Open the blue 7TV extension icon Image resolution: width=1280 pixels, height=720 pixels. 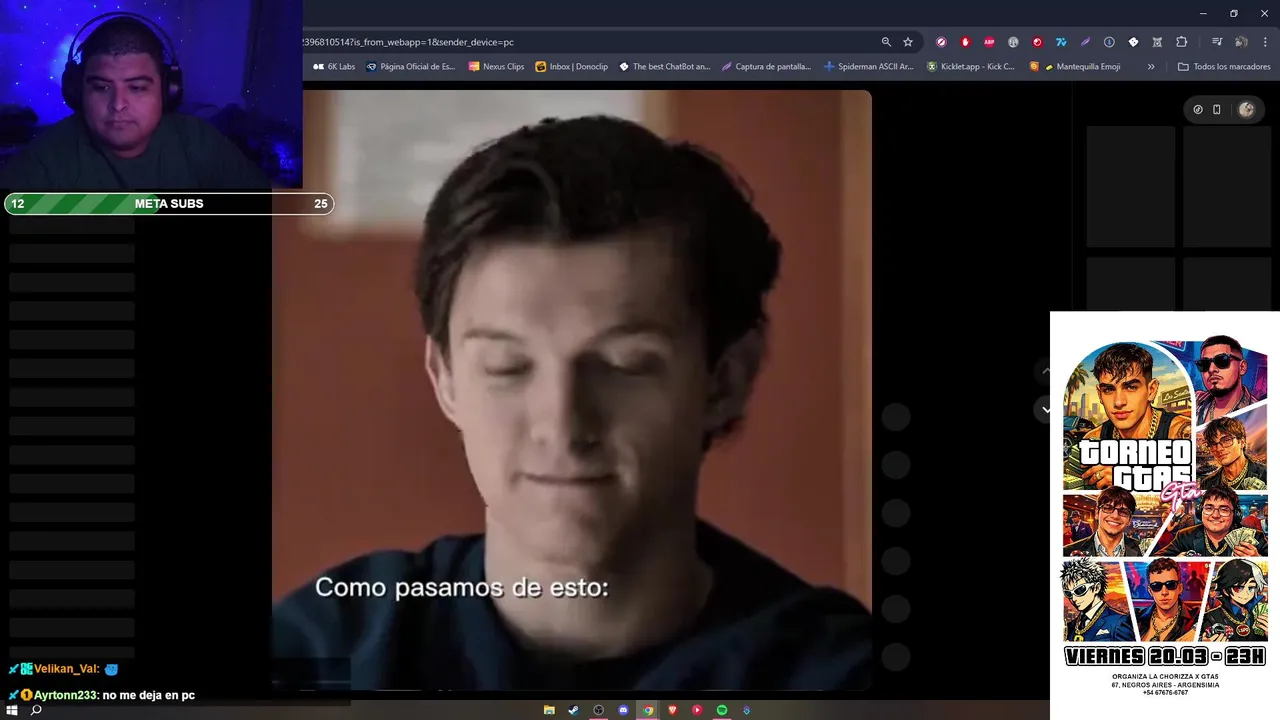pyautogui.click(x=1061, y=42)
